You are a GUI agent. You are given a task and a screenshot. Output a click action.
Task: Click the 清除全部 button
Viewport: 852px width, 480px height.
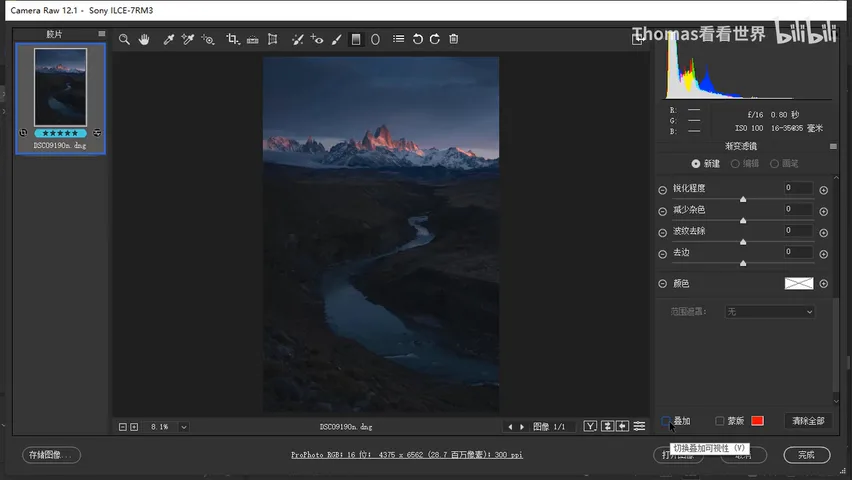(x=808, y=421)
